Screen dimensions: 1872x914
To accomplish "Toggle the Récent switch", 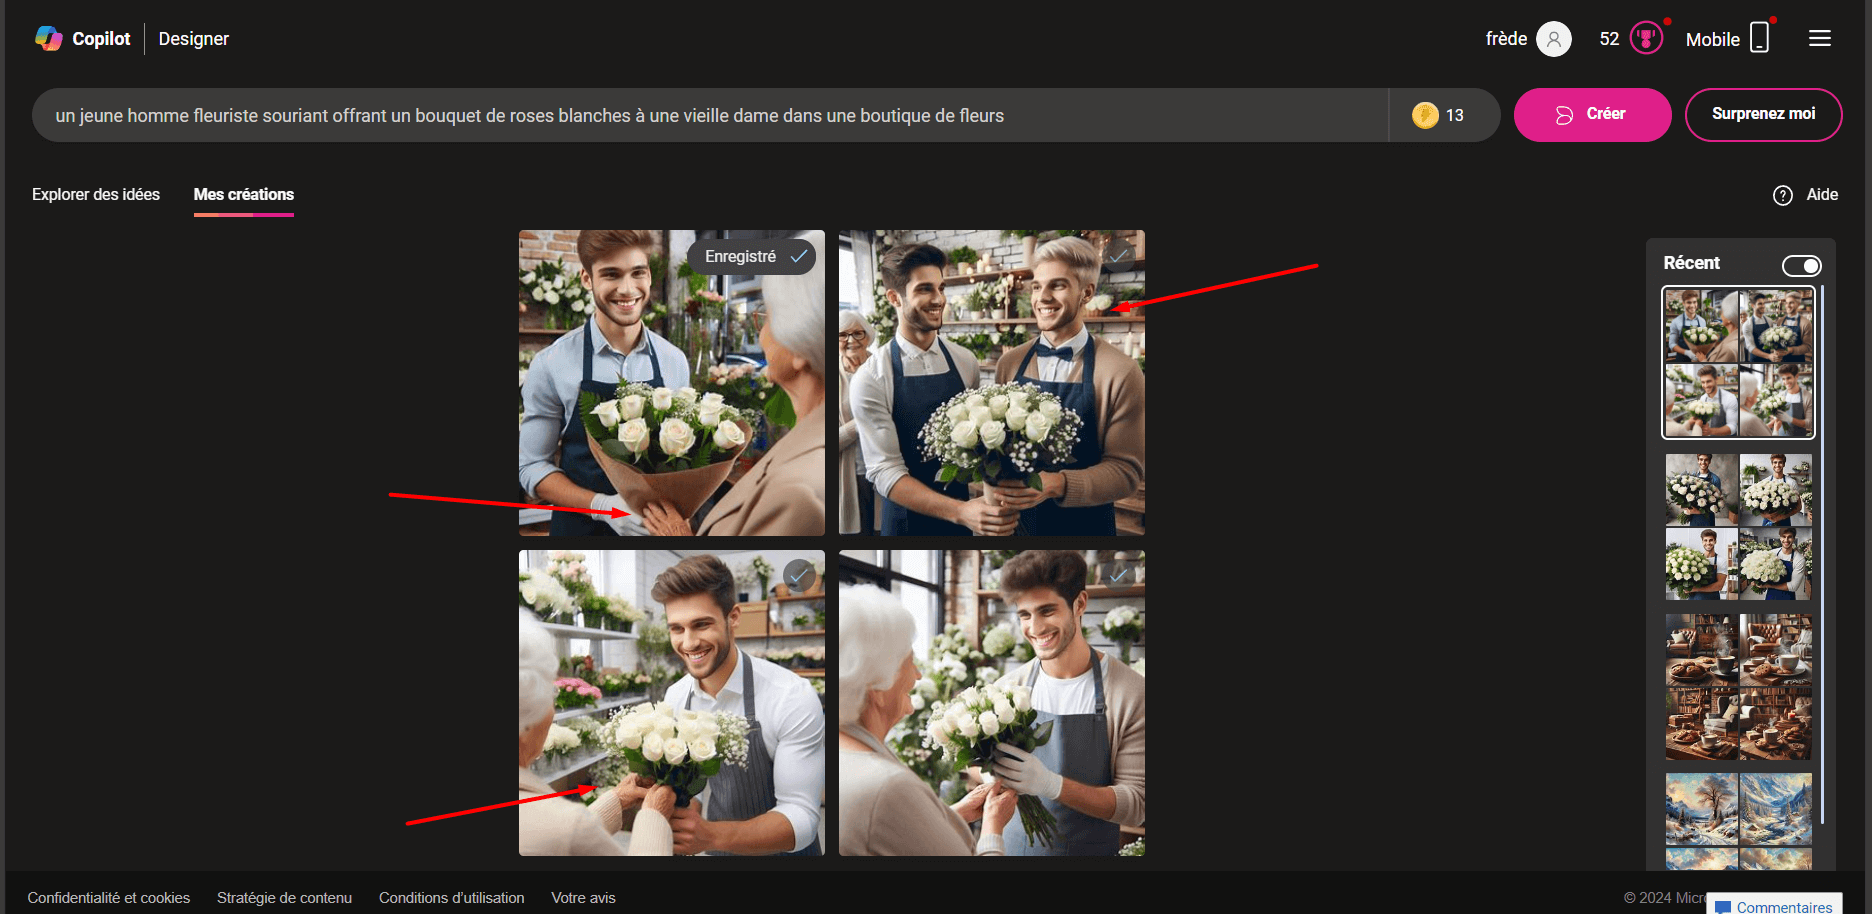I will pyautogui.click(x=1801, y=265).
